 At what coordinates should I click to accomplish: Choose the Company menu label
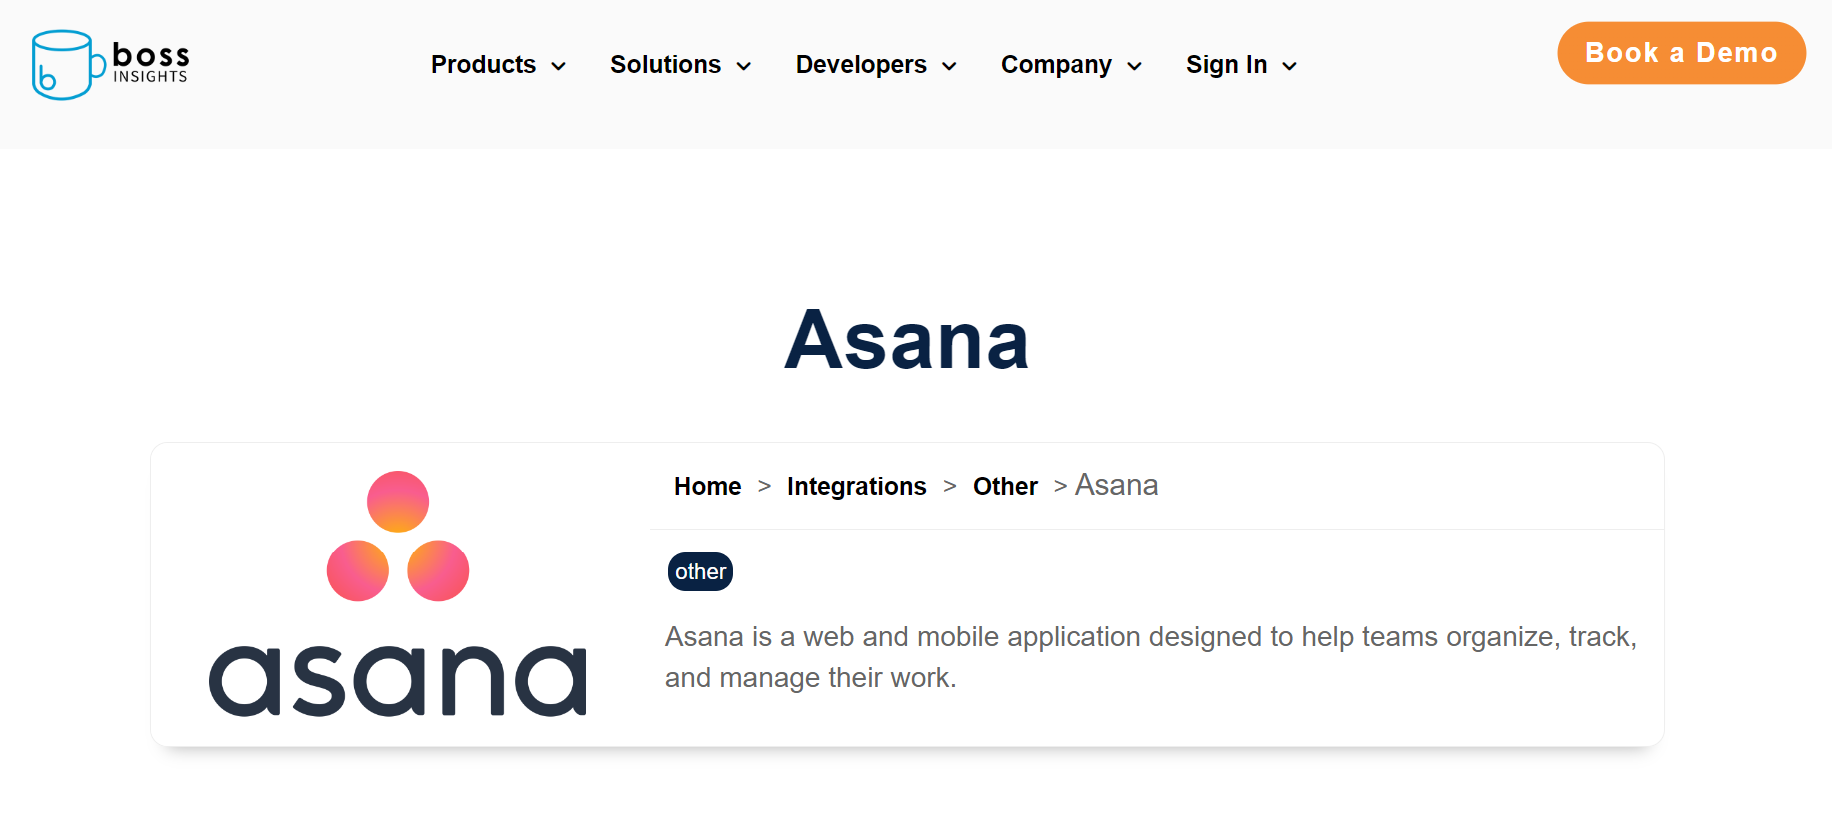1056,65
